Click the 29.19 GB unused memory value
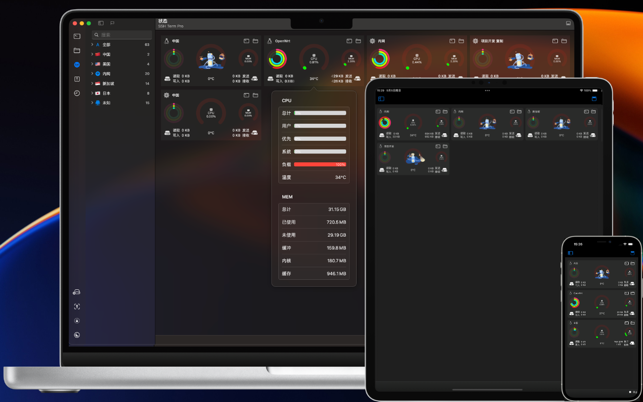The image size is (643, 402). click(337, 235)
